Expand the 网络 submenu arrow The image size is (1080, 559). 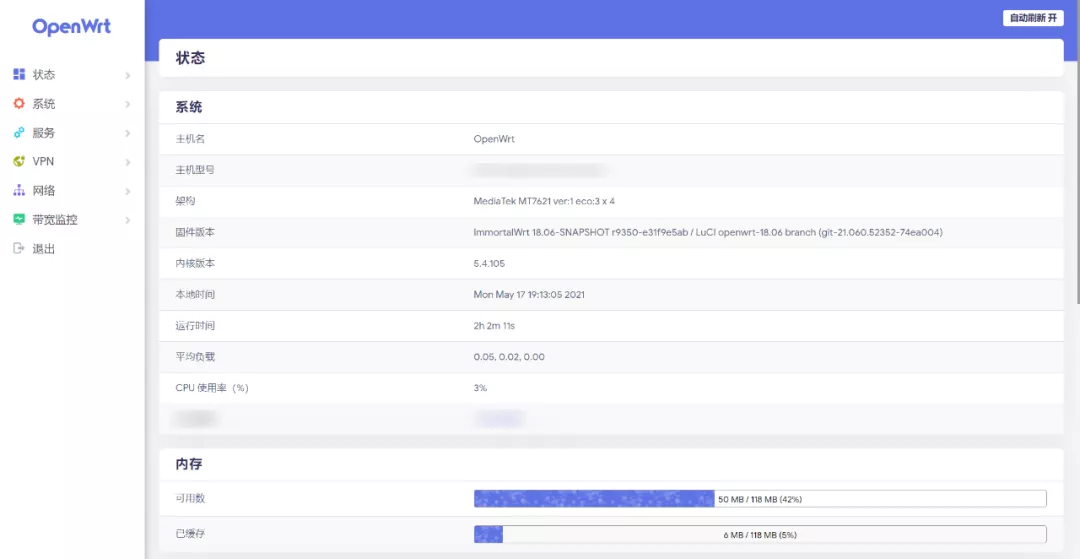click(128, 192)
